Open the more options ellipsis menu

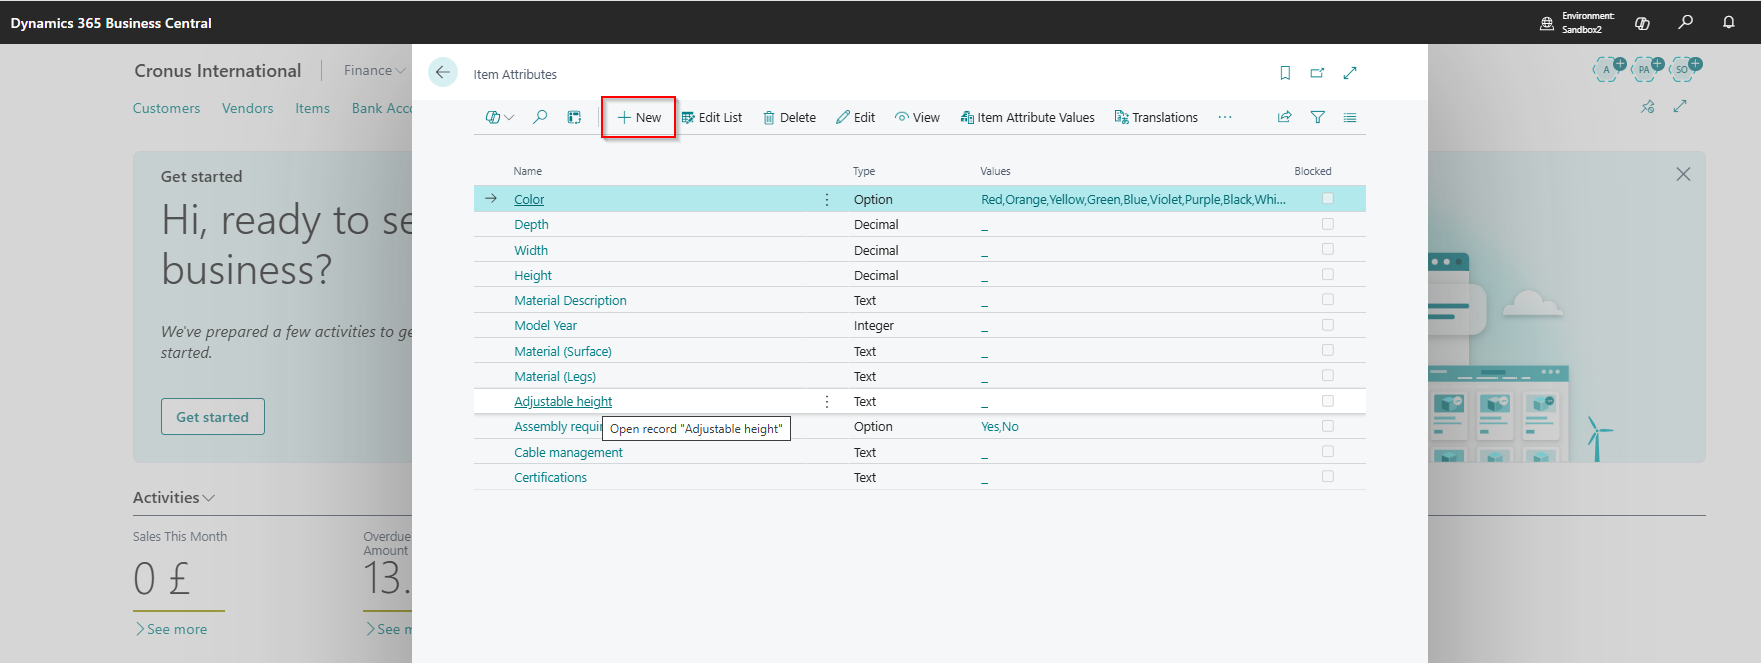tap(1224, 117)
